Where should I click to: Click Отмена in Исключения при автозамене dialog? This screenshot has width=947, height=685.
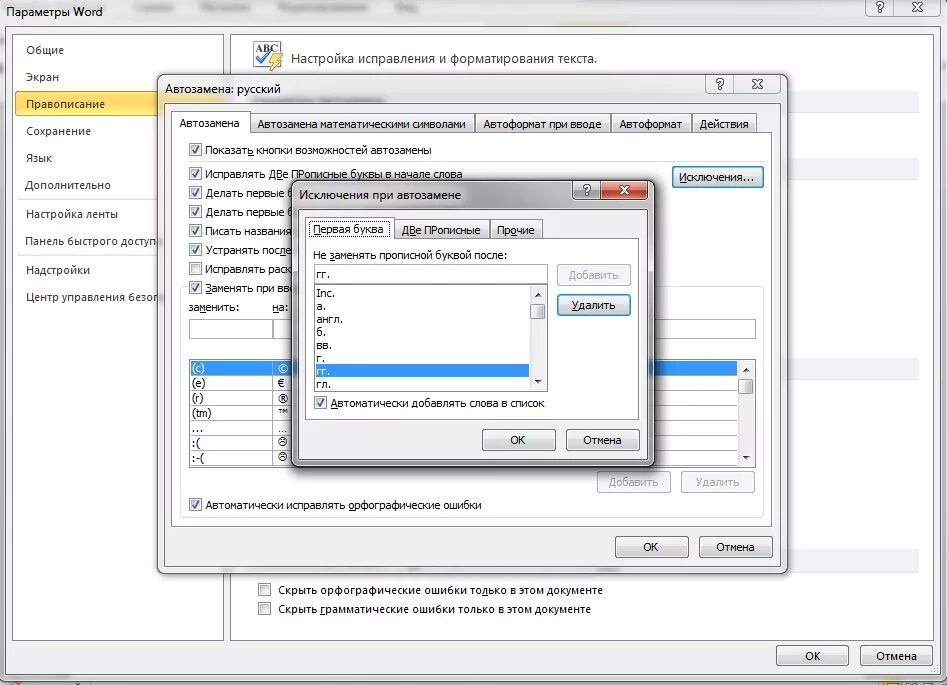602,440
